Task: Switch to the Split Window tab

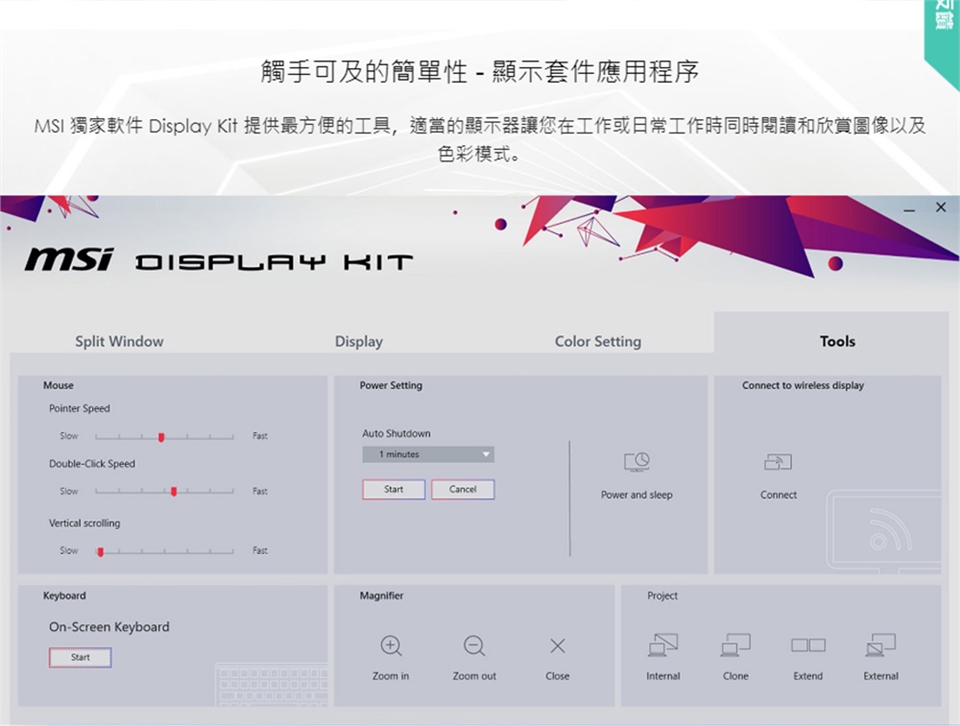Action: click(119, 342)
